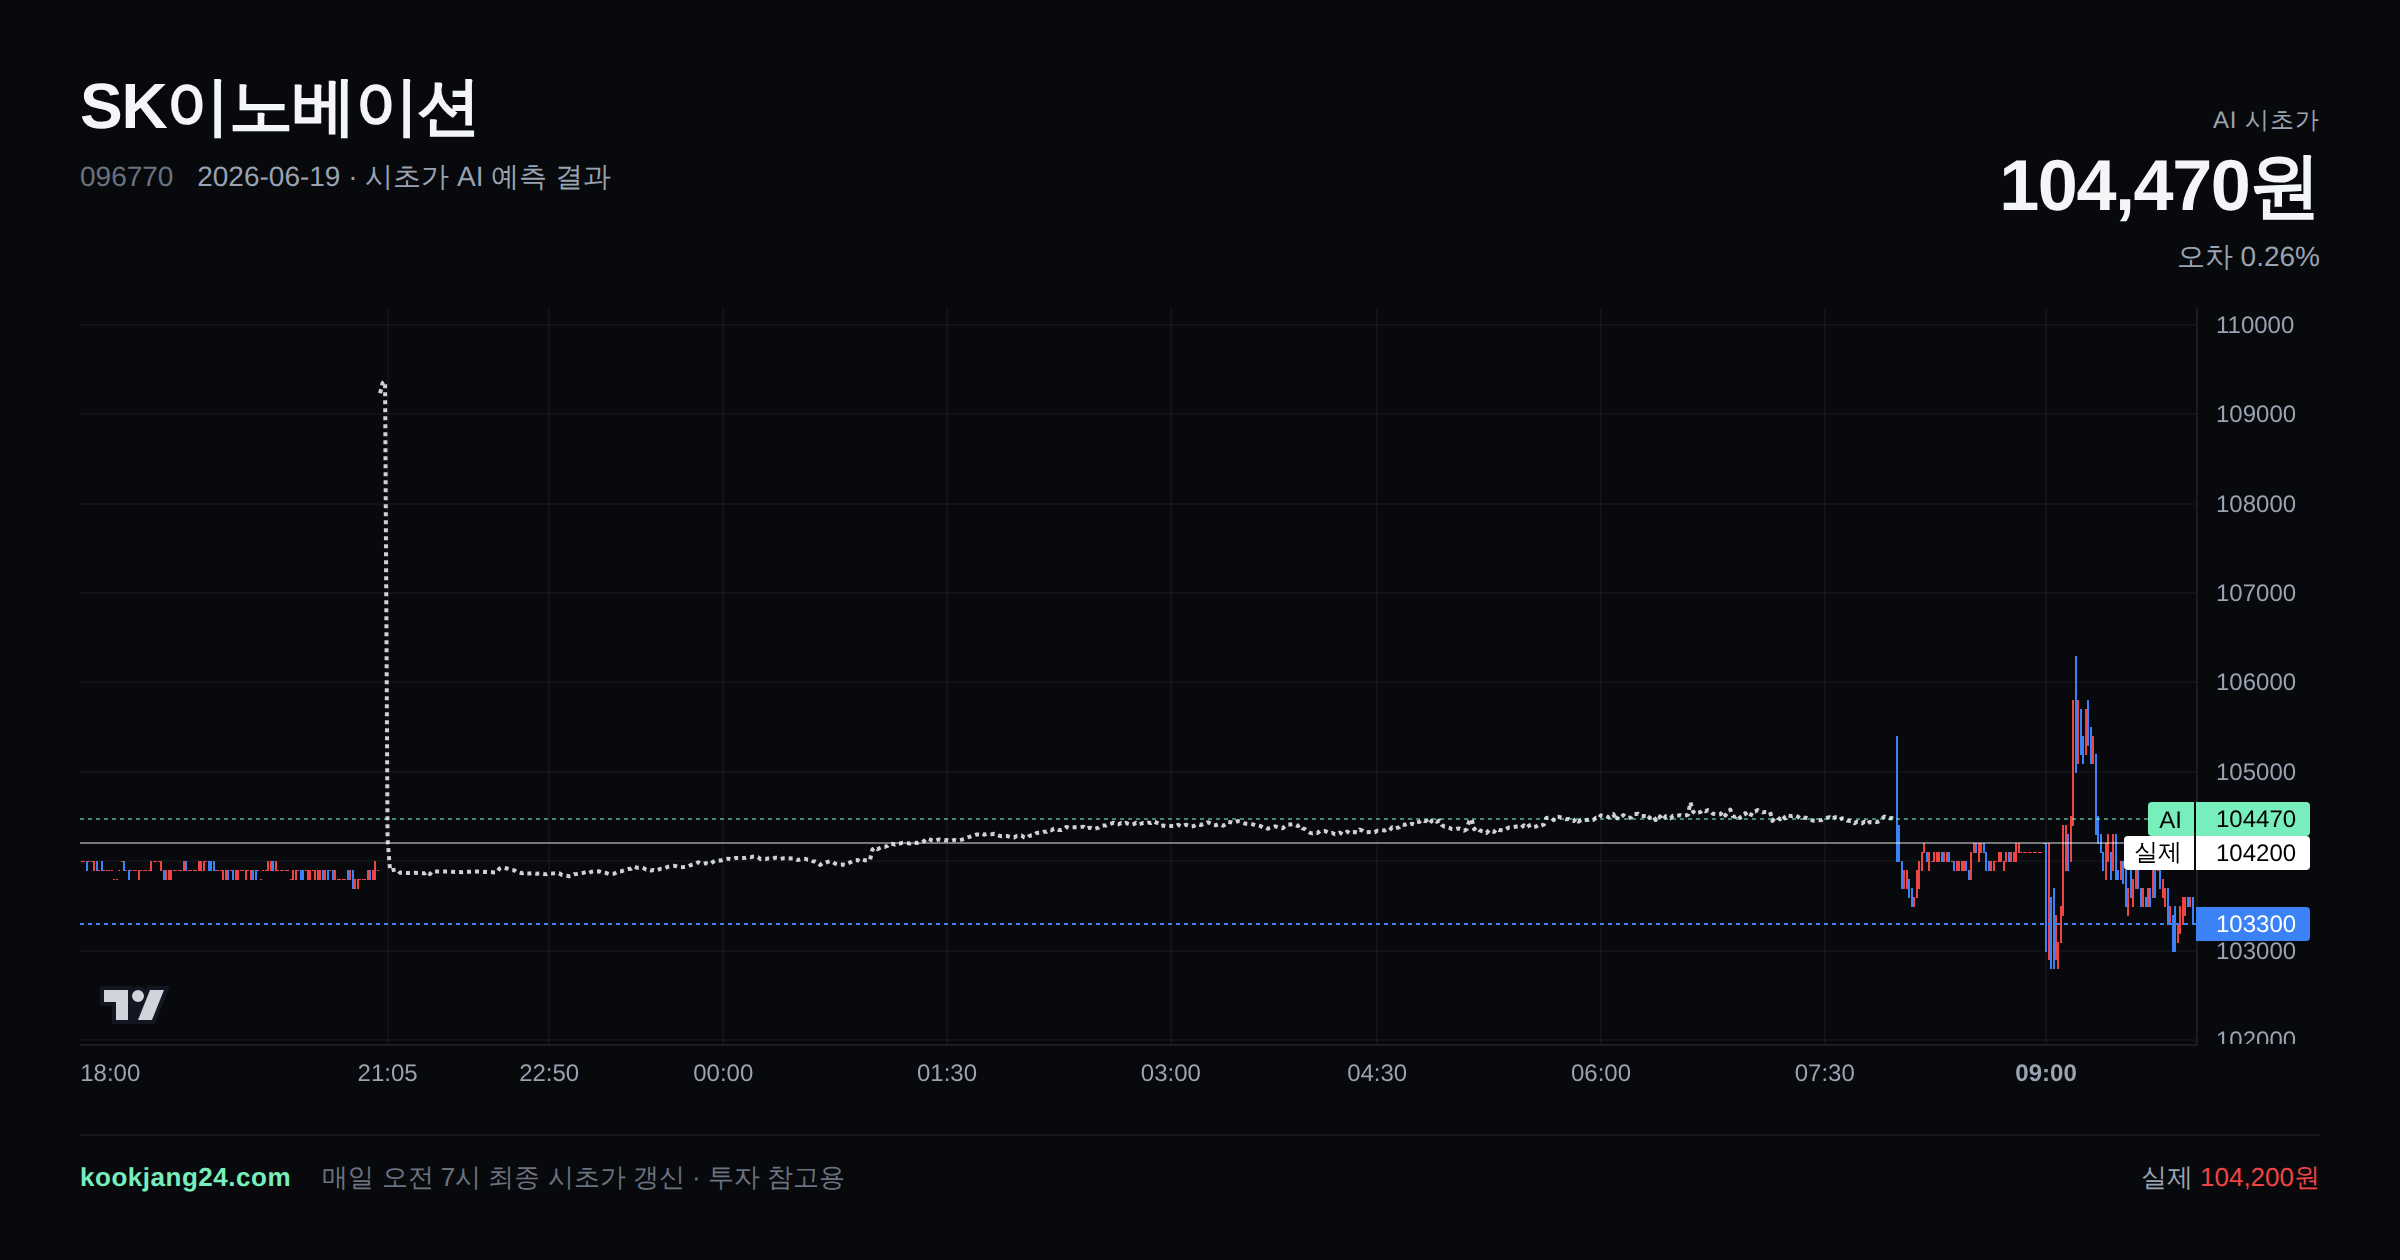Click the white 104200 price axis value

tap(2254, 853)
